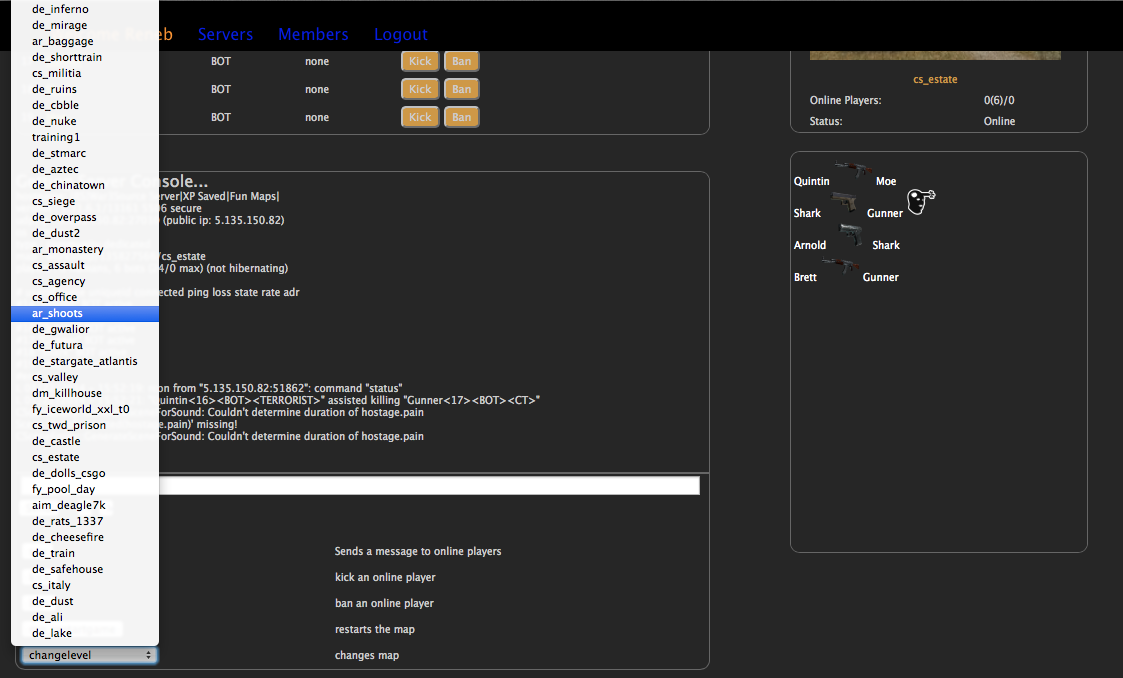Image resolution: width=1123 pixels, height=678 pixels.
Task: Select de_dust2 from the map list
Action: [x=56, y=233]
